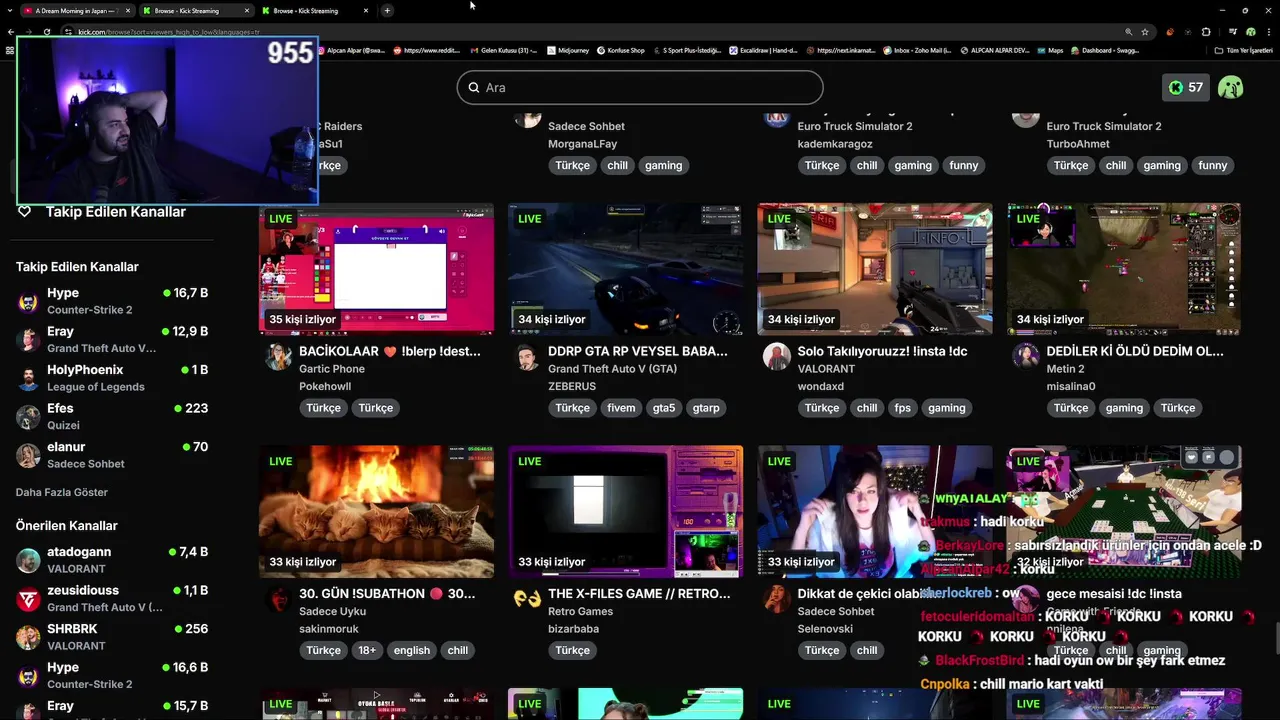Open Chrome three-dot menu
1280x720 pixels.
tap(1268, 32)
